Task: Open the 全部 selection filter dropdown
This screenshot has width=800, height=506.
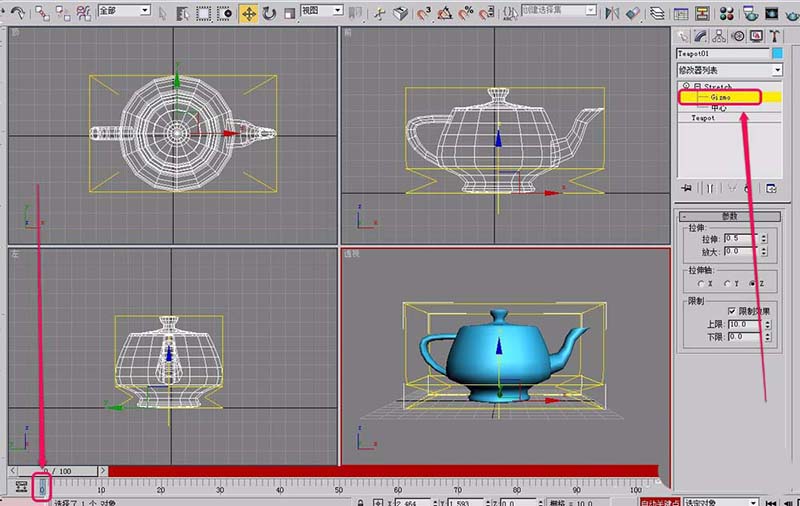Action: point(124,10)
